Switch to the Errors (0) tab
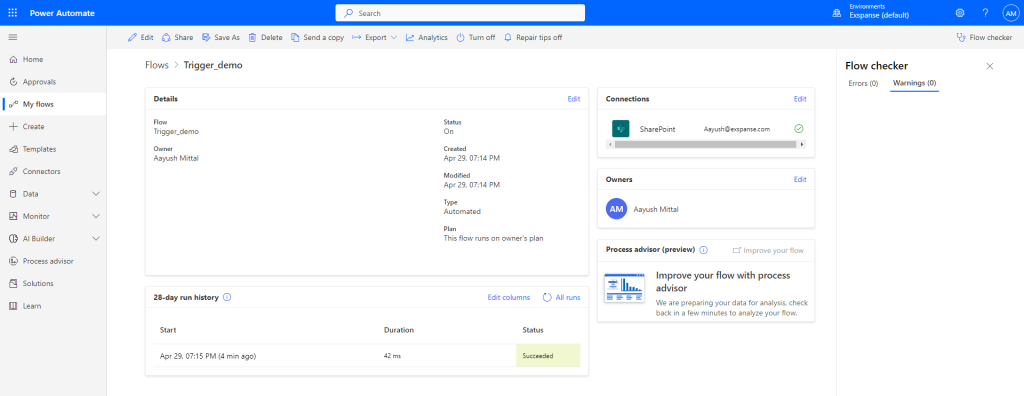This screenshot has width=1024, height=396. [x=863, y=84]
